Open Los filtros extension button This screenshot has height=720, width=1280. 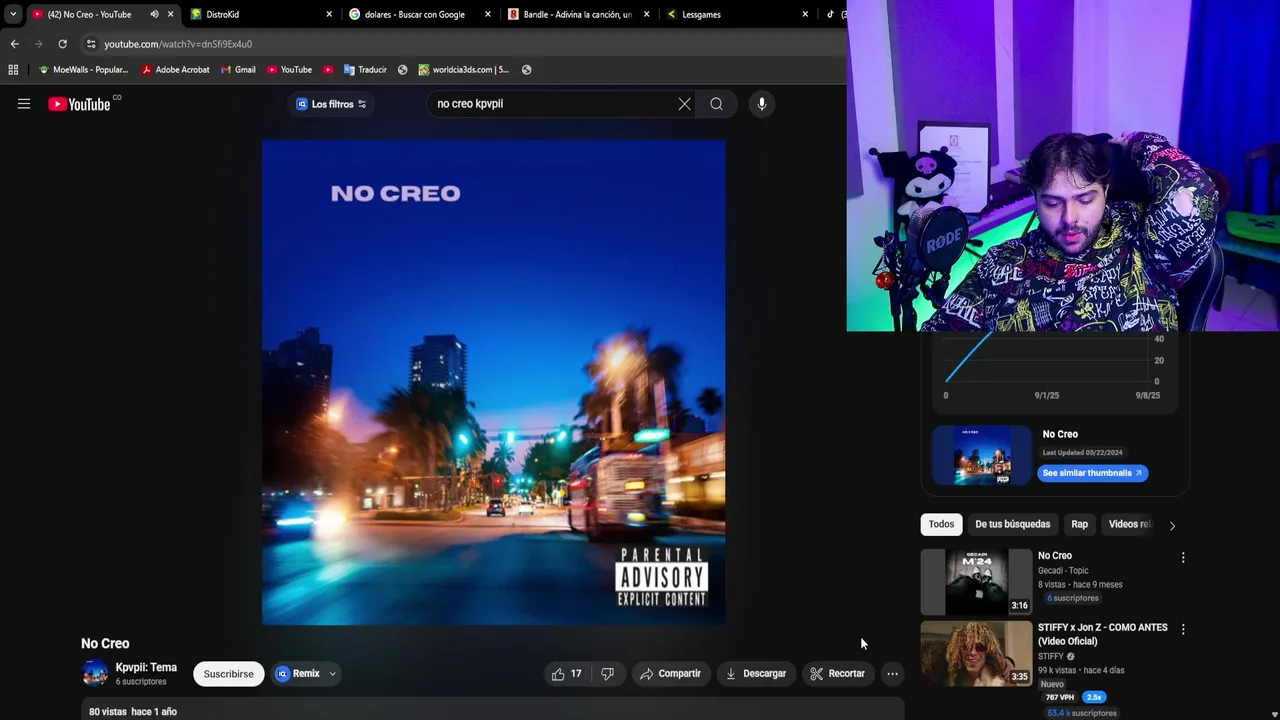click(331, 104)
